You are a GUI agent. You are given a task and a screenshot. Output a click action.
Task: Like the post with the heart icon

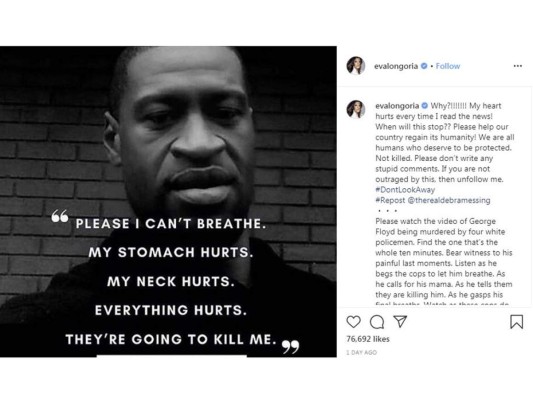point(353,321)
